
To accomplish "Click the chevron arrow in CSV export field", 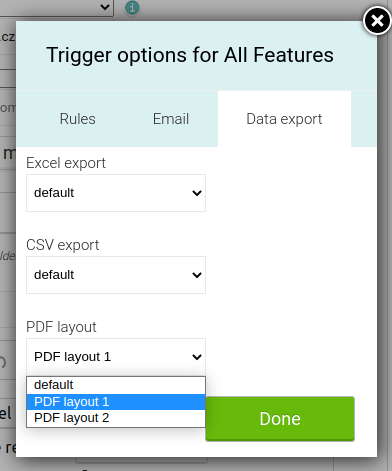I will 197,275.
